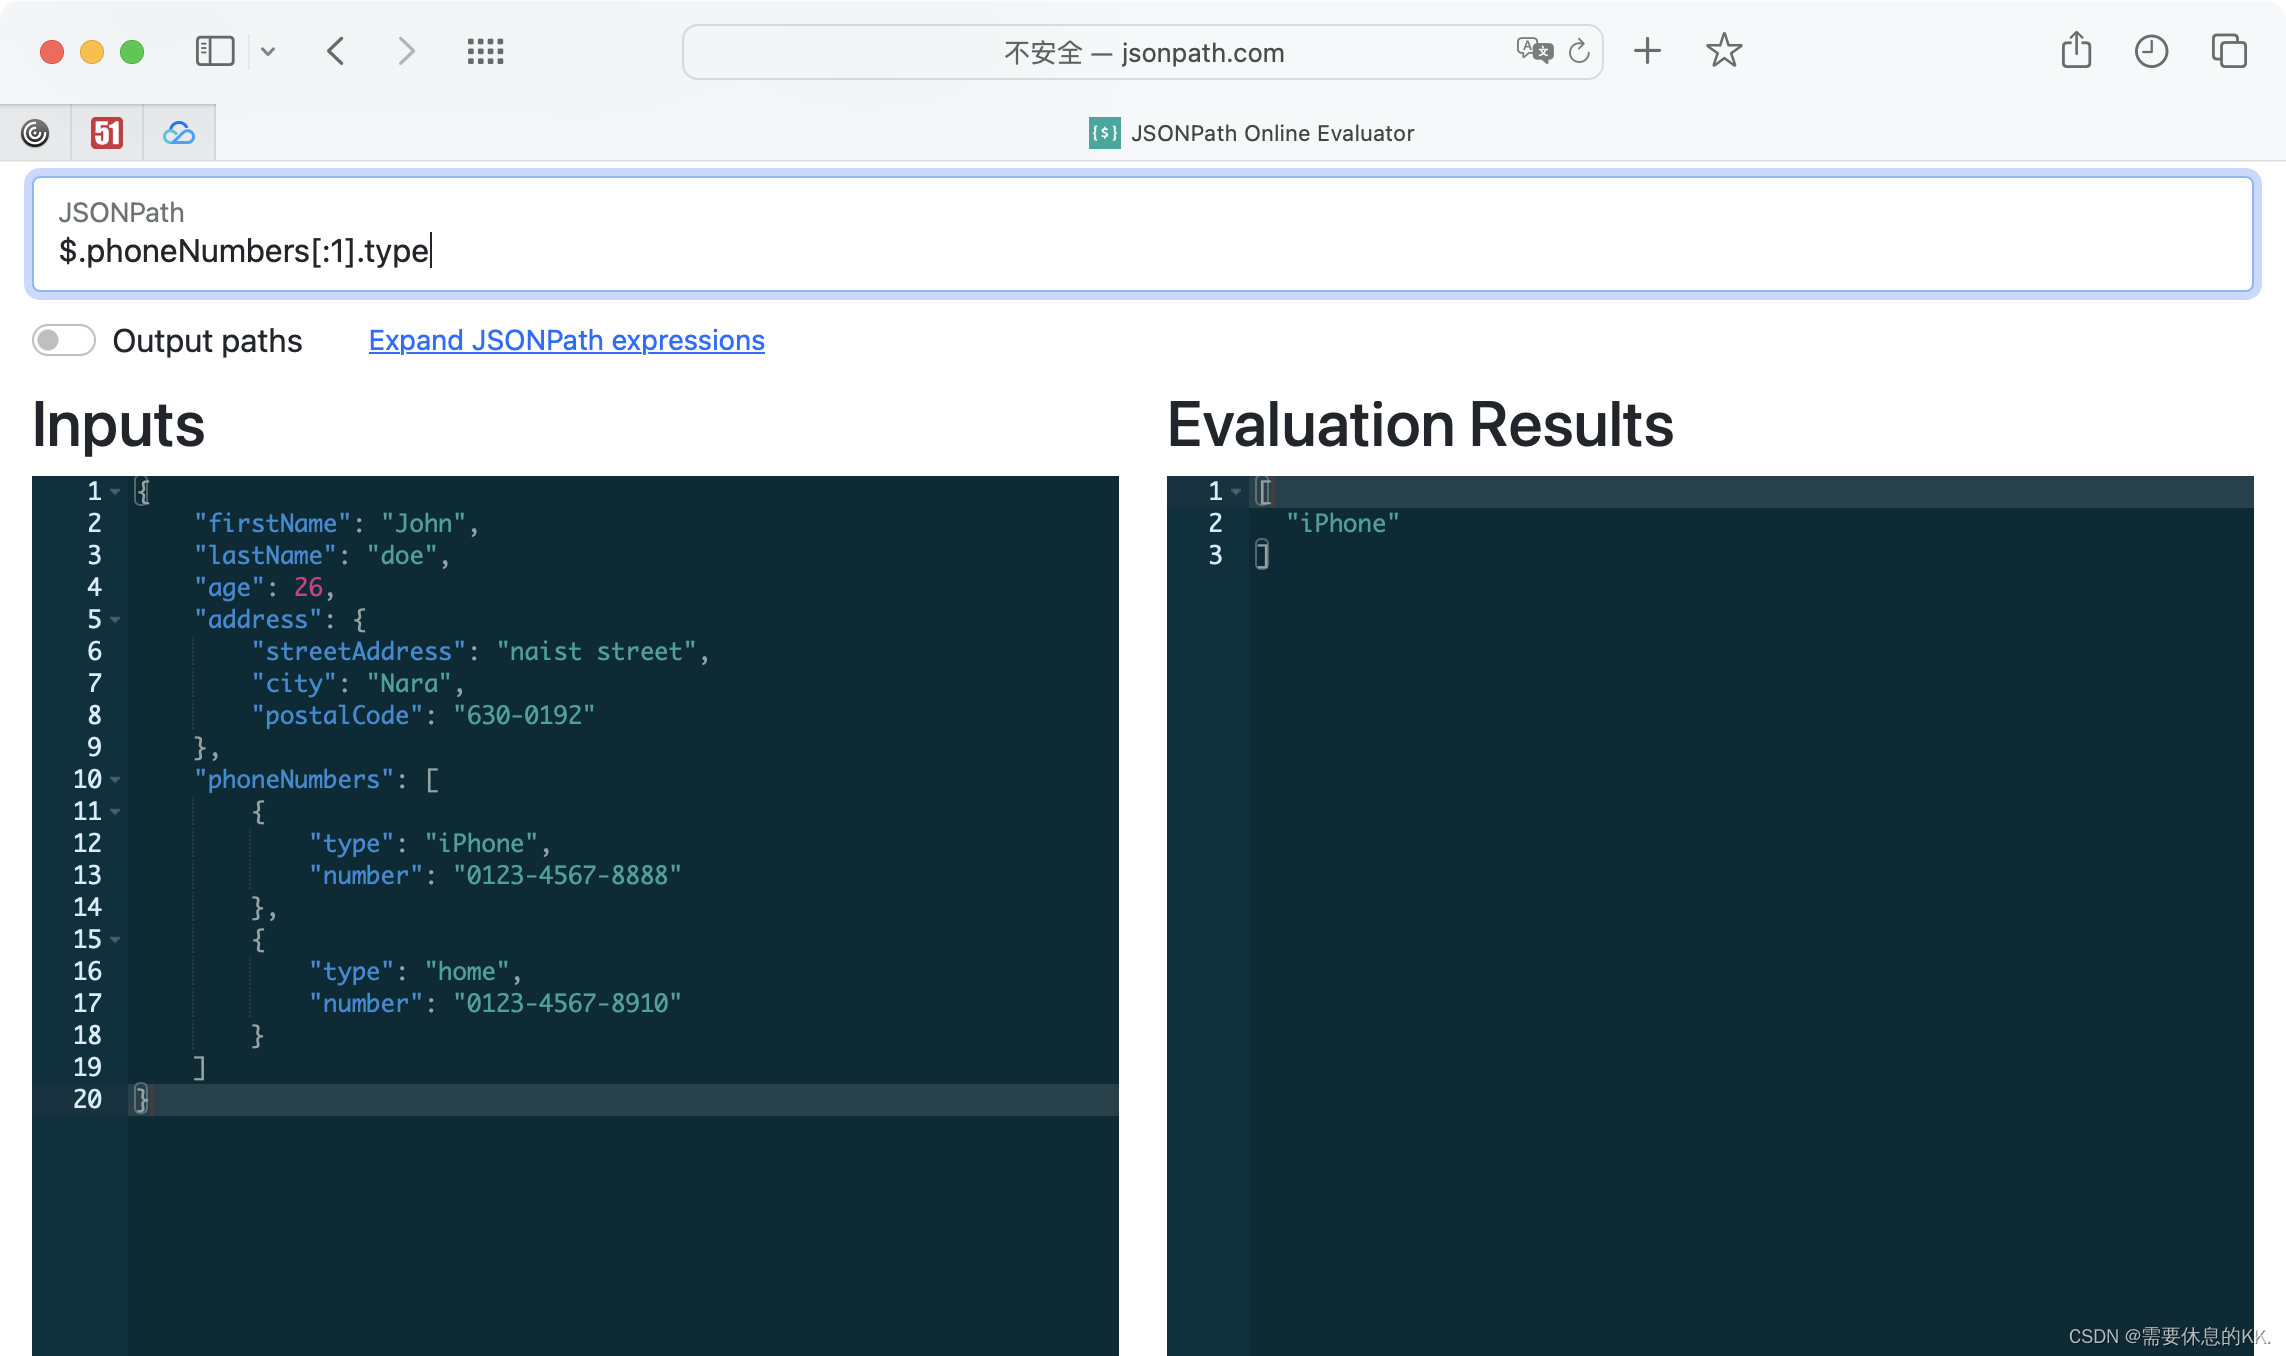
Task: Collapse the phoneNumbers array fold arrow
Action: click(x=116, y=780)
